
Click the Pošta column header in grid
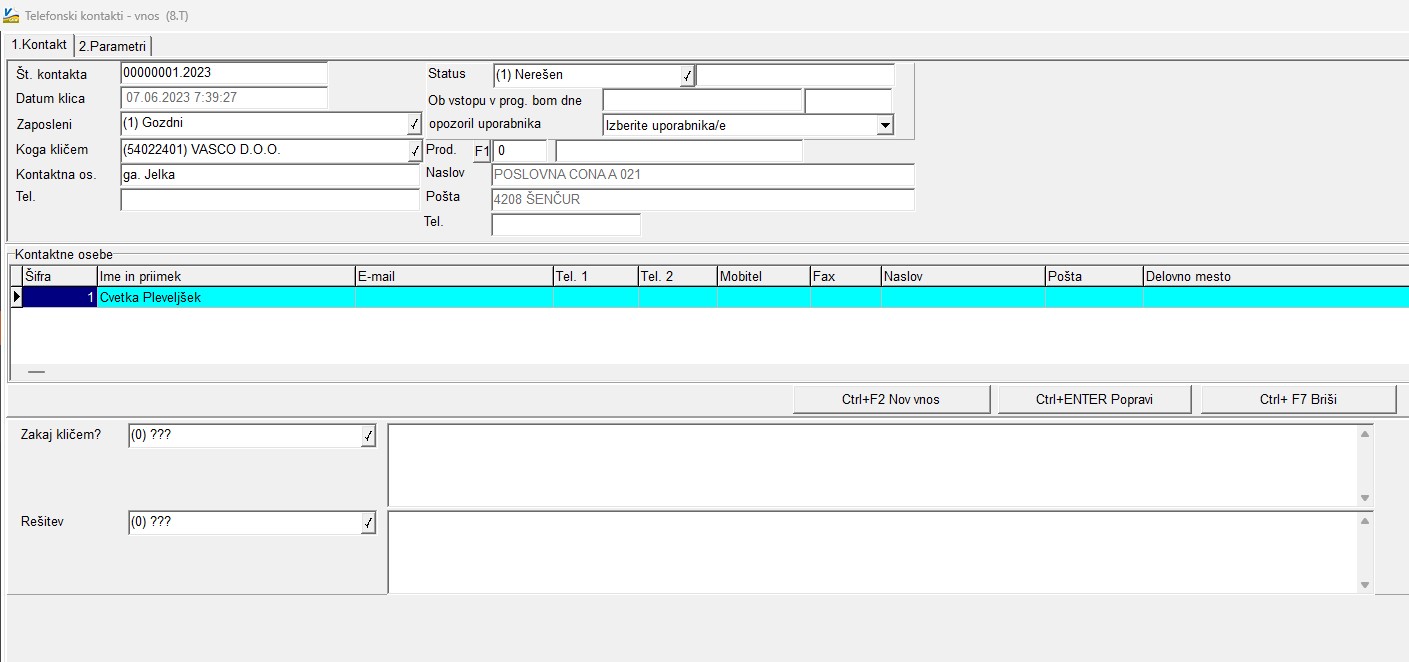click(1094, 276)
